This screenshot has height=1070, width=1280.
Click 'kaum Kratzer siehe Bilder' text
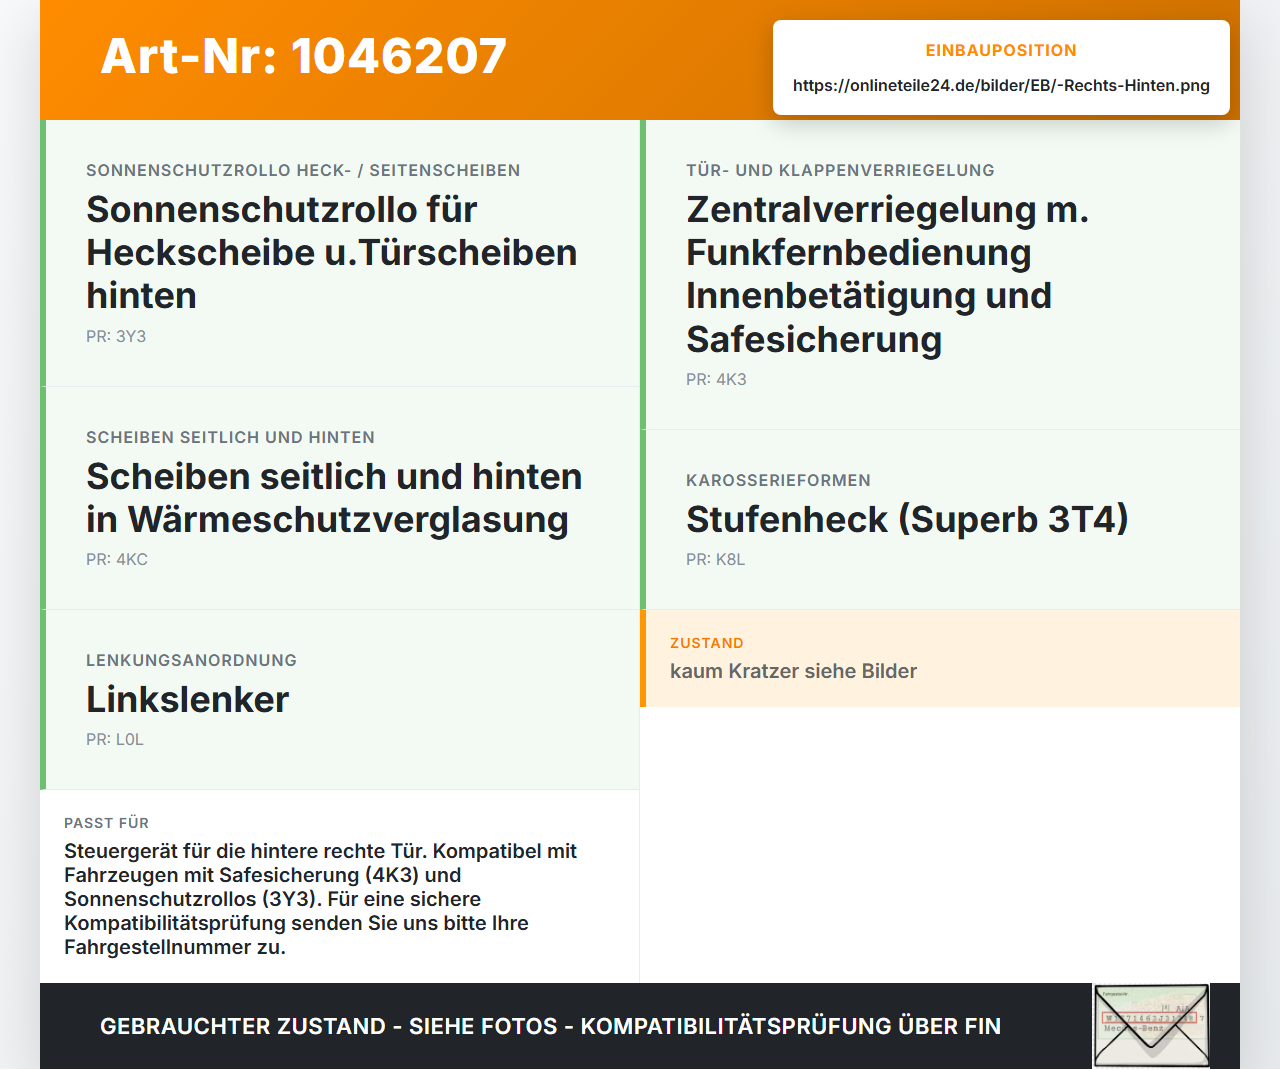click(x=793, y=672)
